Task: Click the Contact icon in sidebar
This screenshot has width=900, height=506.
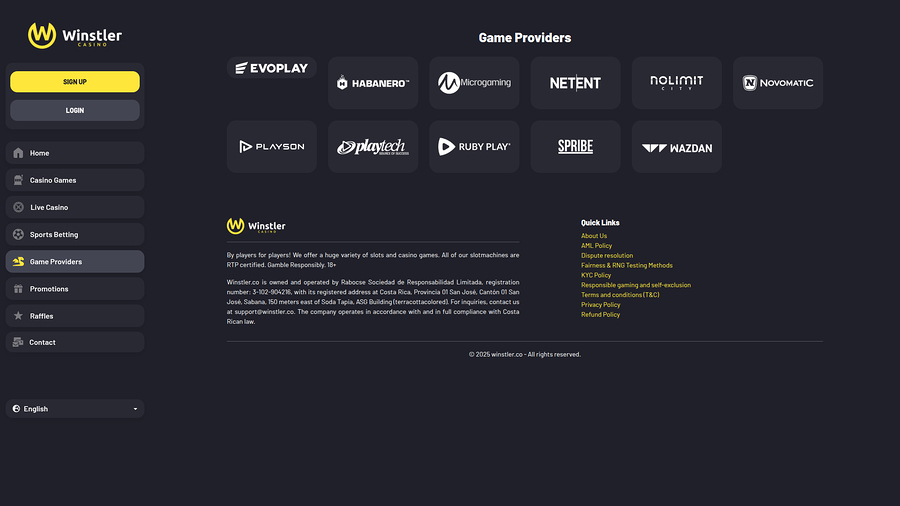Action: click(18, 342)
